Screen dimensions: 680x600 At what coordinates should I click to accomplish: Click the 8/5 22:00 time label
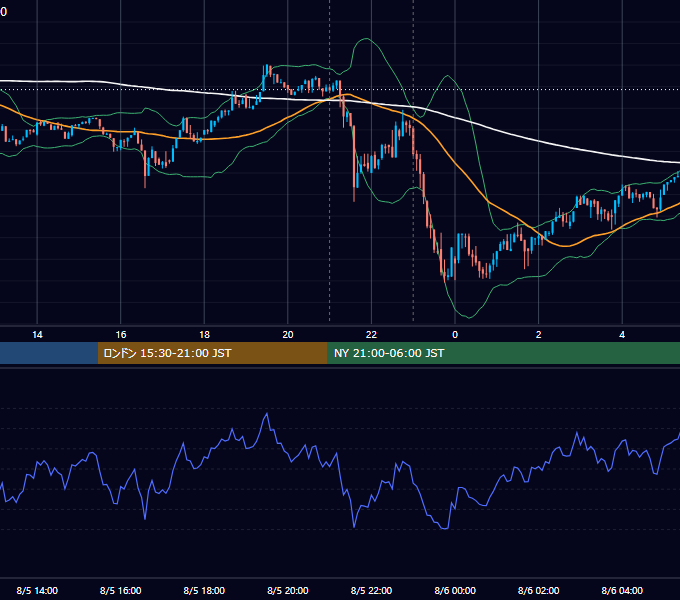pyautogui.click(x=371, y=590)
